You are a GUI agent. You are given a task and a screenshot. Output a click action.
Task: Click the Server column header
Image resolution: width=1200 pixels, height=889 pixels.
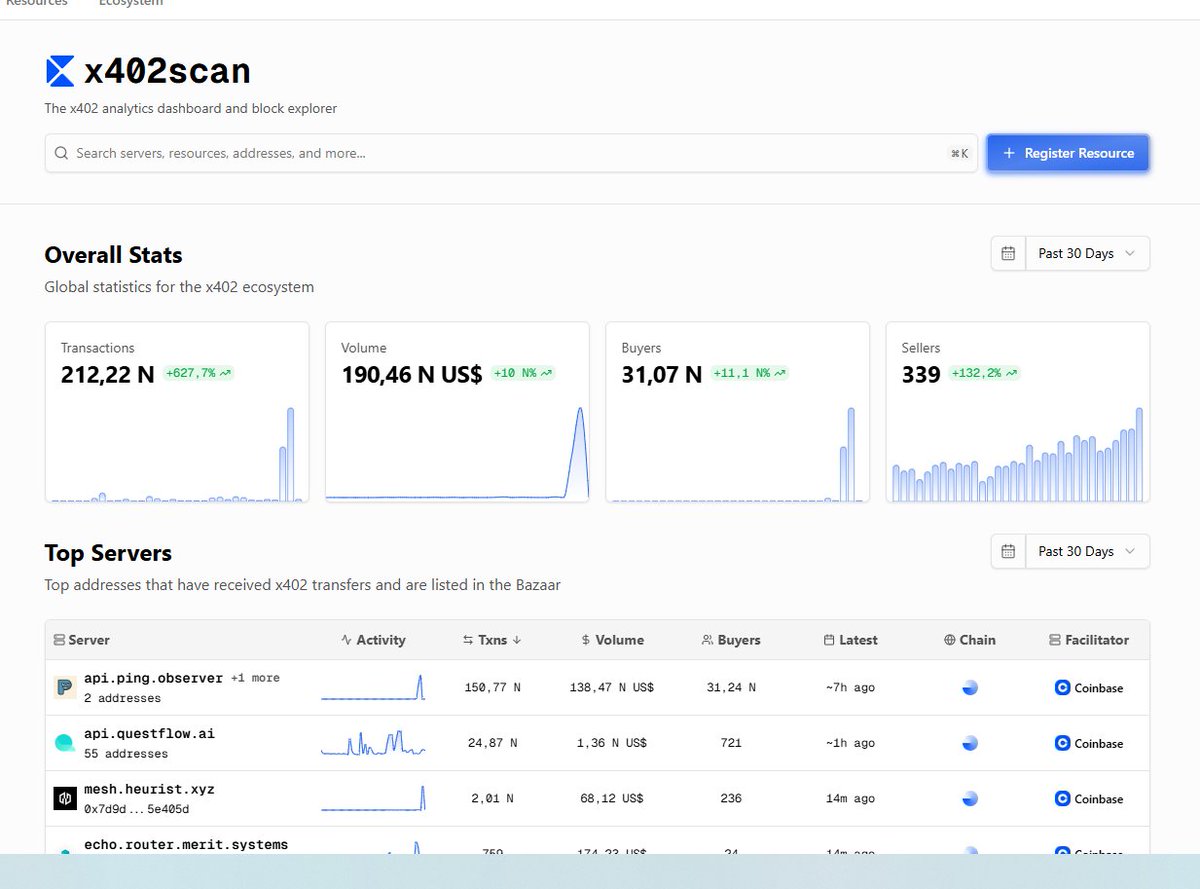point(81,640)
